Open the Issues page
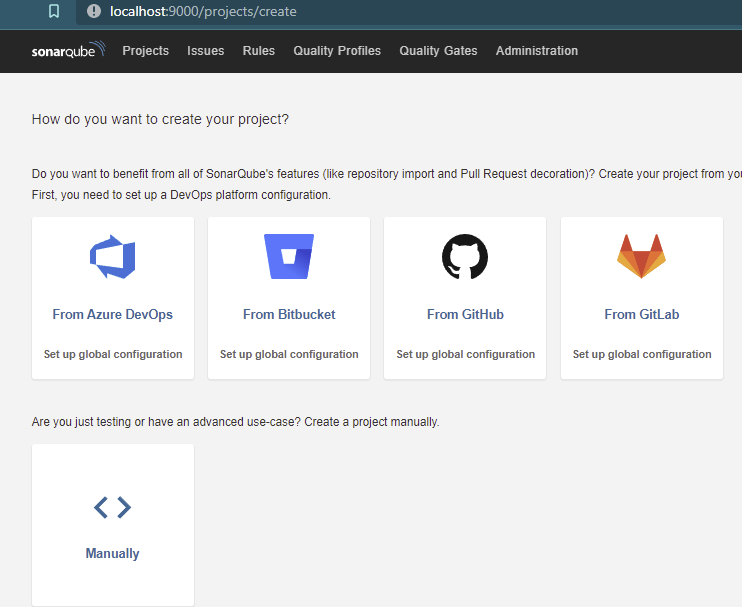Viewport: 742px width, 607px height. point(205,51)
